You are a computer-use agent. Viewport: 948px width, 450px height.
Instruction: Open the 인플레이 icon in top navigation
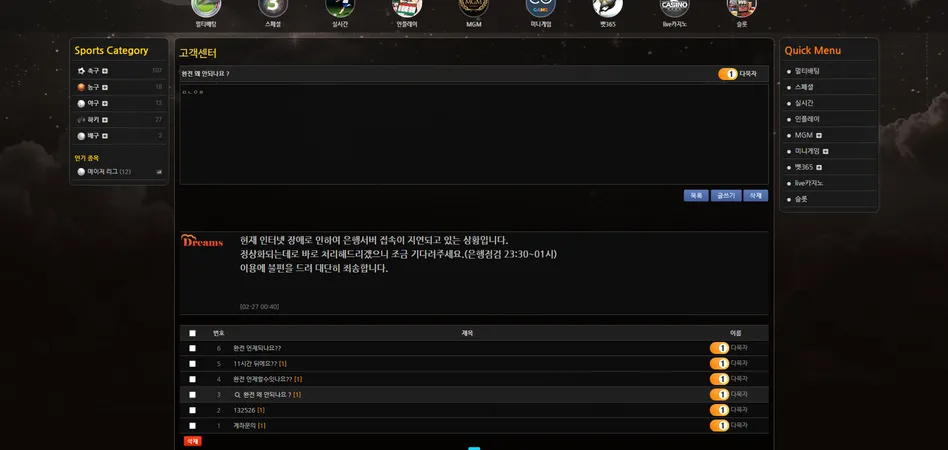pos(407,7)
